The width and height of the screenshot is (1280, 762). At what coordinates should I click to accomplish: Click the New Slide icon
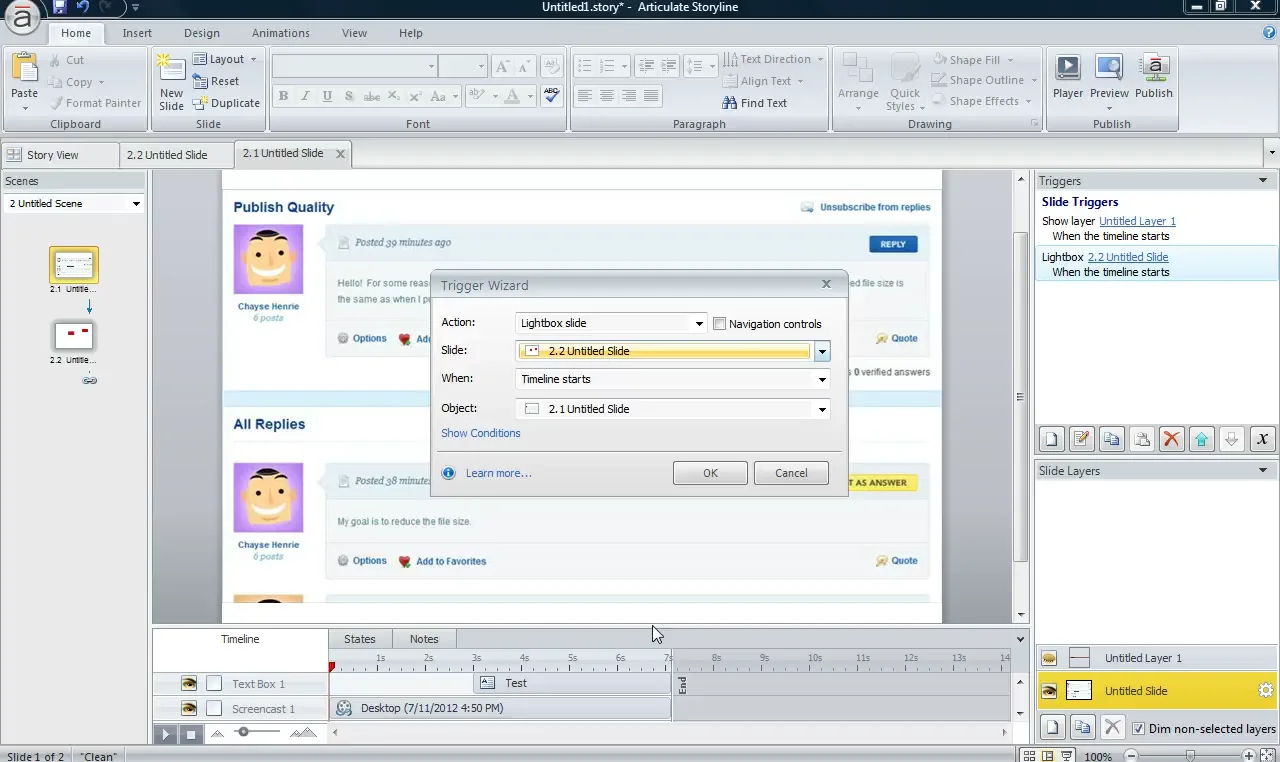[x=171, y=80]
